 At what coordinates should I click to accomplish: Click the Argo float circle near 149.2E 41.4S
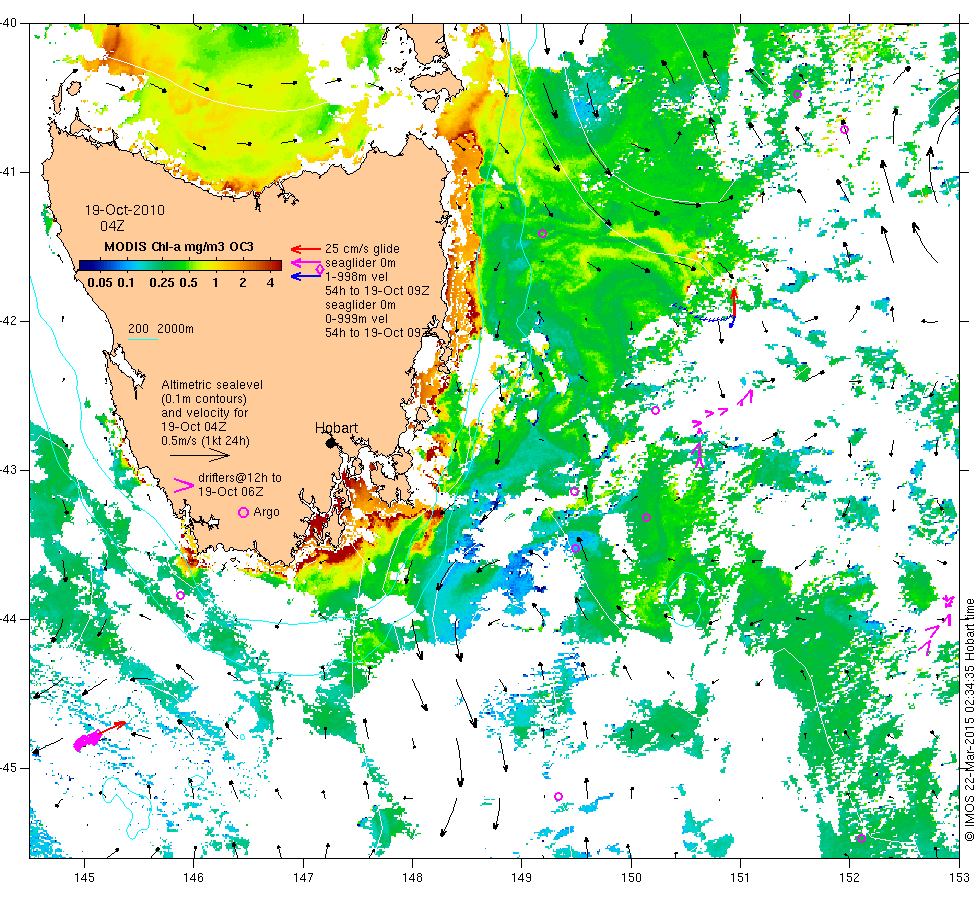[x=542, y=234]
